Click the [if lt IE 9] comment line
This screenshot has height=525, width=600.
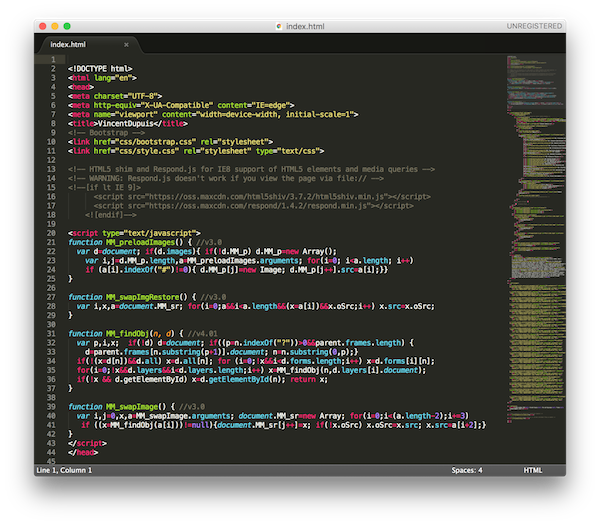(104, 188)
